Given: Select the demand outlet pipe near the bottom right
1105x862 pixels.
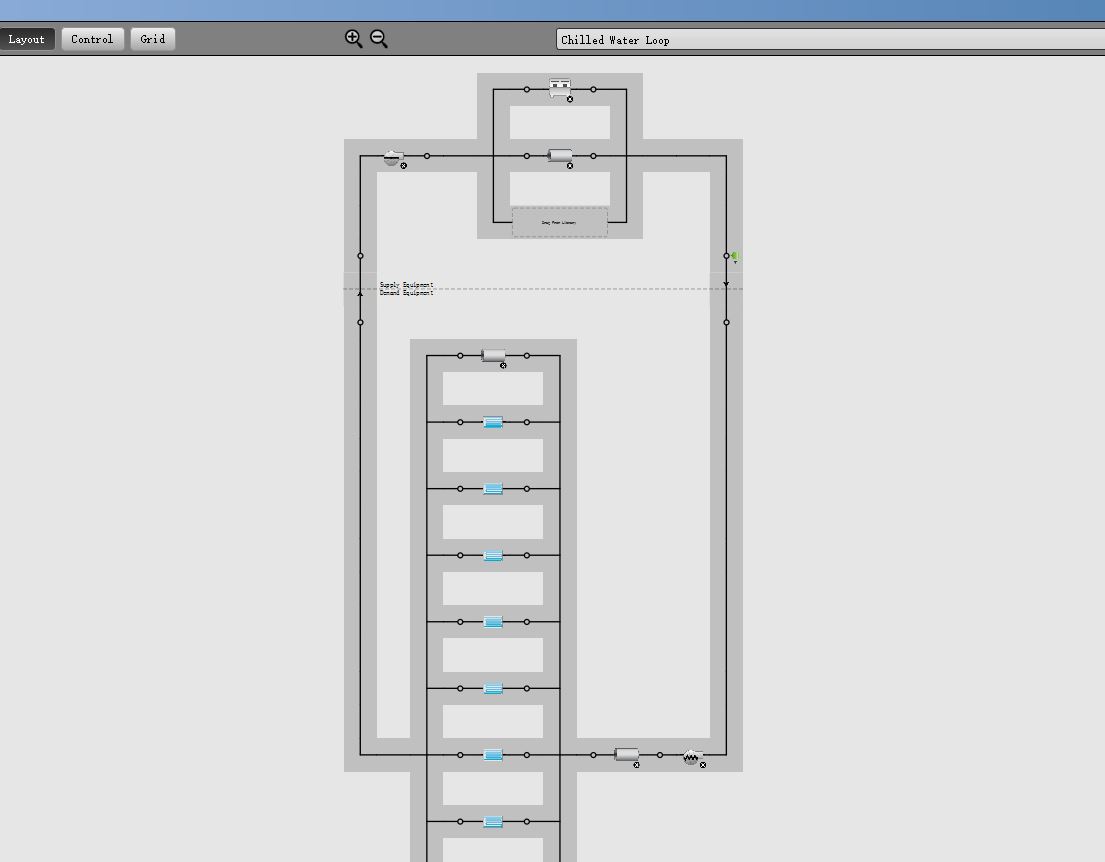Looking at the screenshot, I should [626, 755].
